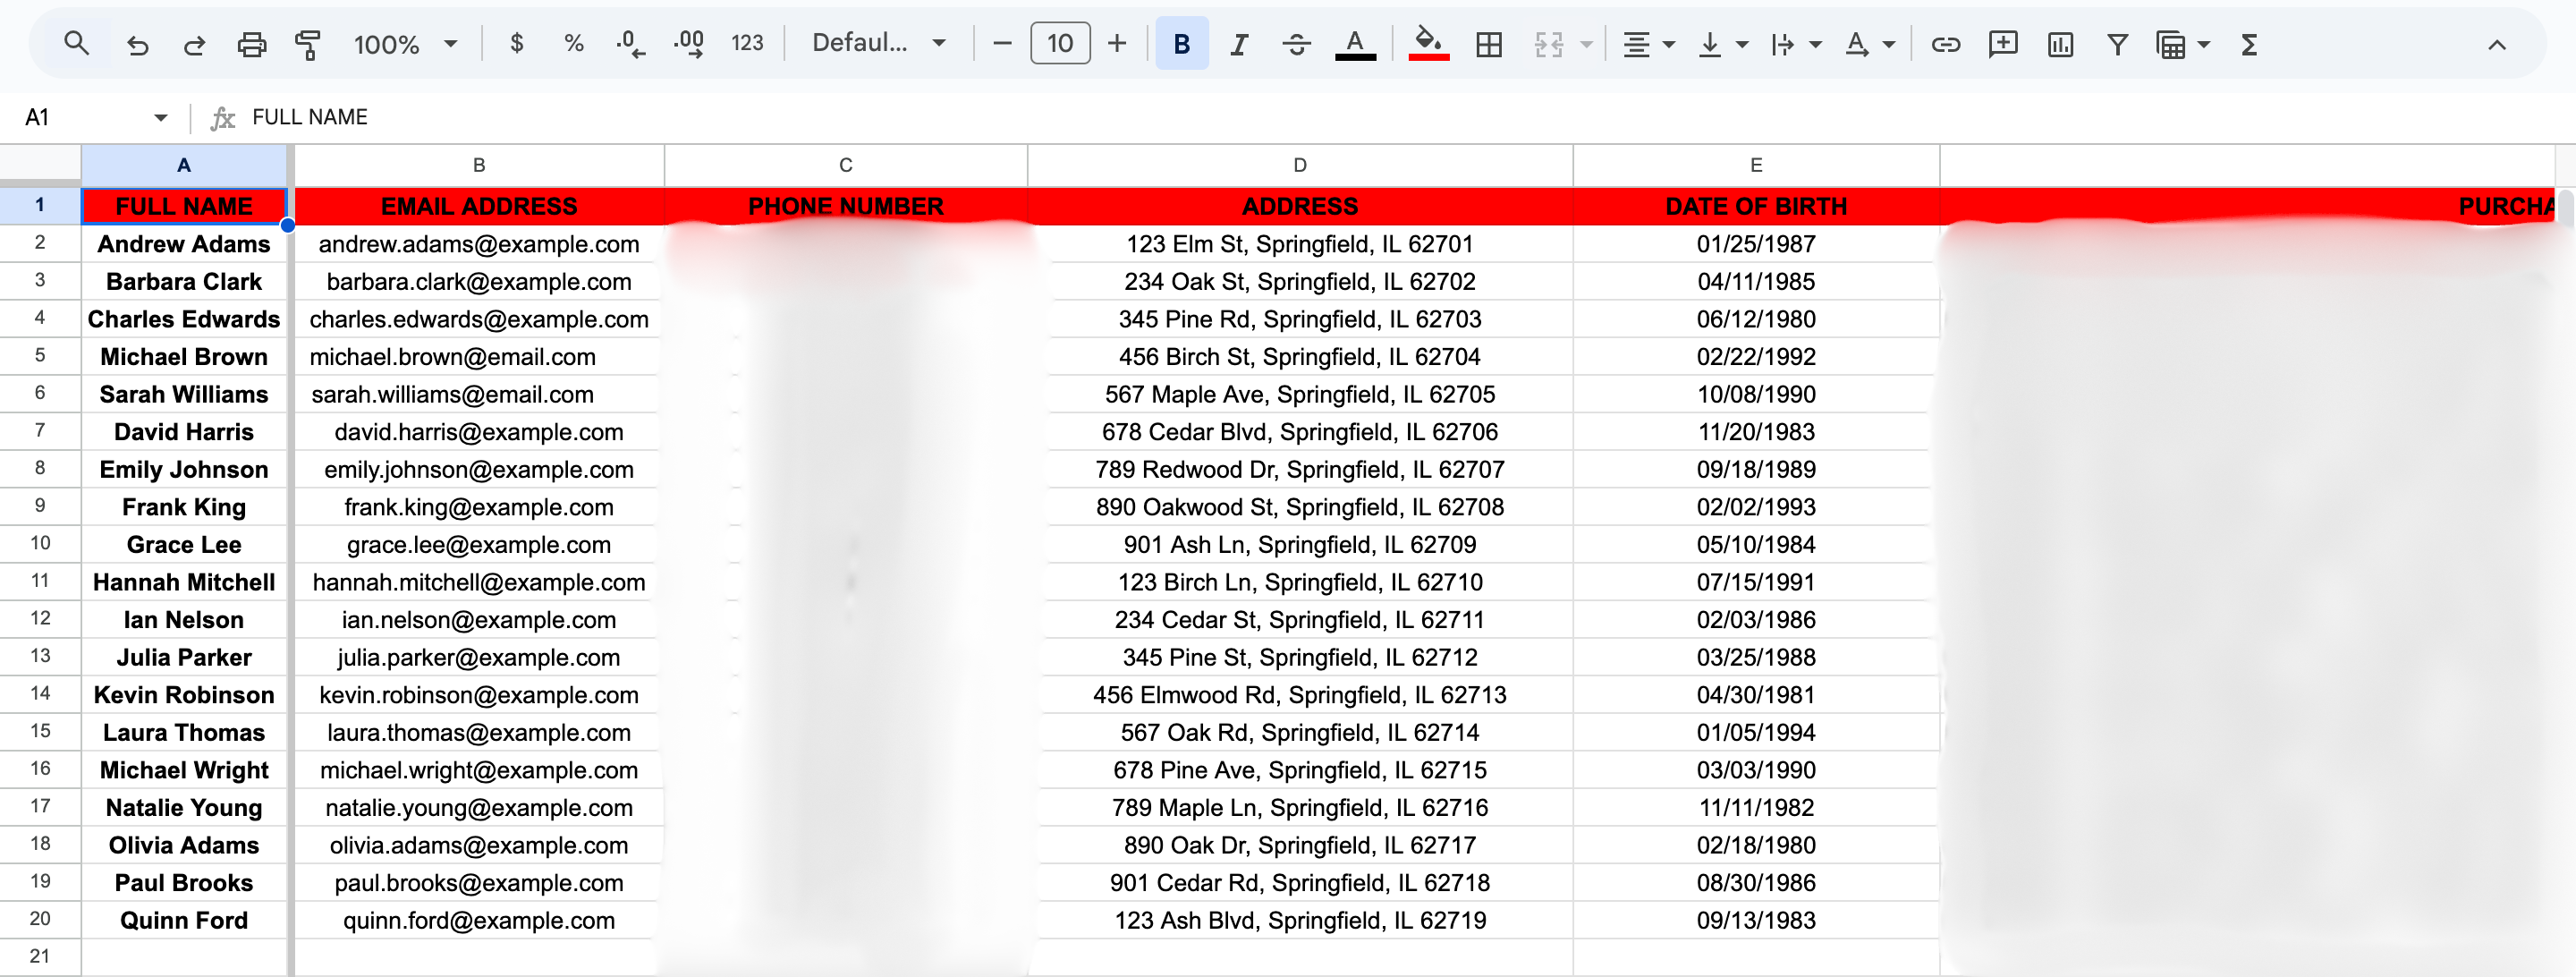
Task: Select the paint format tool
Action: point(308,44)
